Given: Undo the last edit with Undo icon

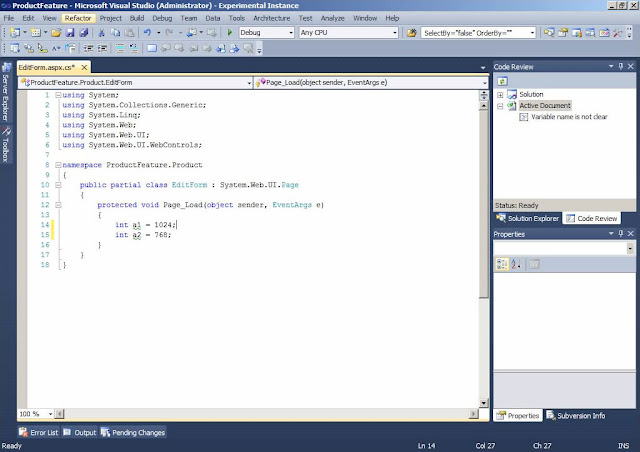Looking at the screenshot, I should [x=147, y=33].
